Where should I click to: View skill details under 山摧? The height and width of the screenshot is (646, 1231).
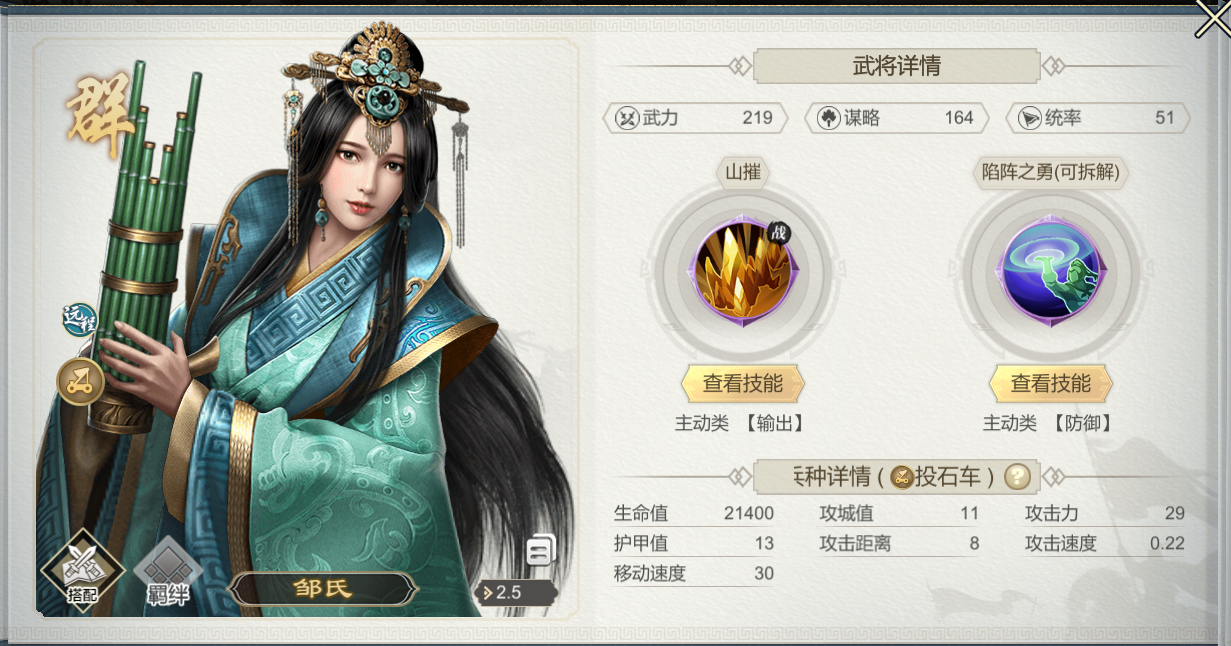pos(743,383)
